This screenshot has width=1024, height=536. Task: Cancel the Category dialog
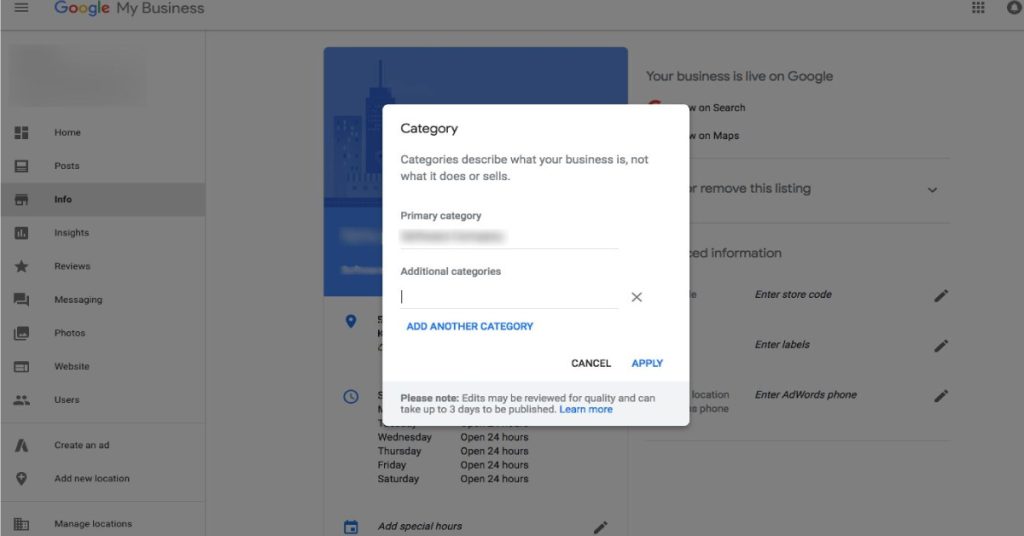point(591,363)
